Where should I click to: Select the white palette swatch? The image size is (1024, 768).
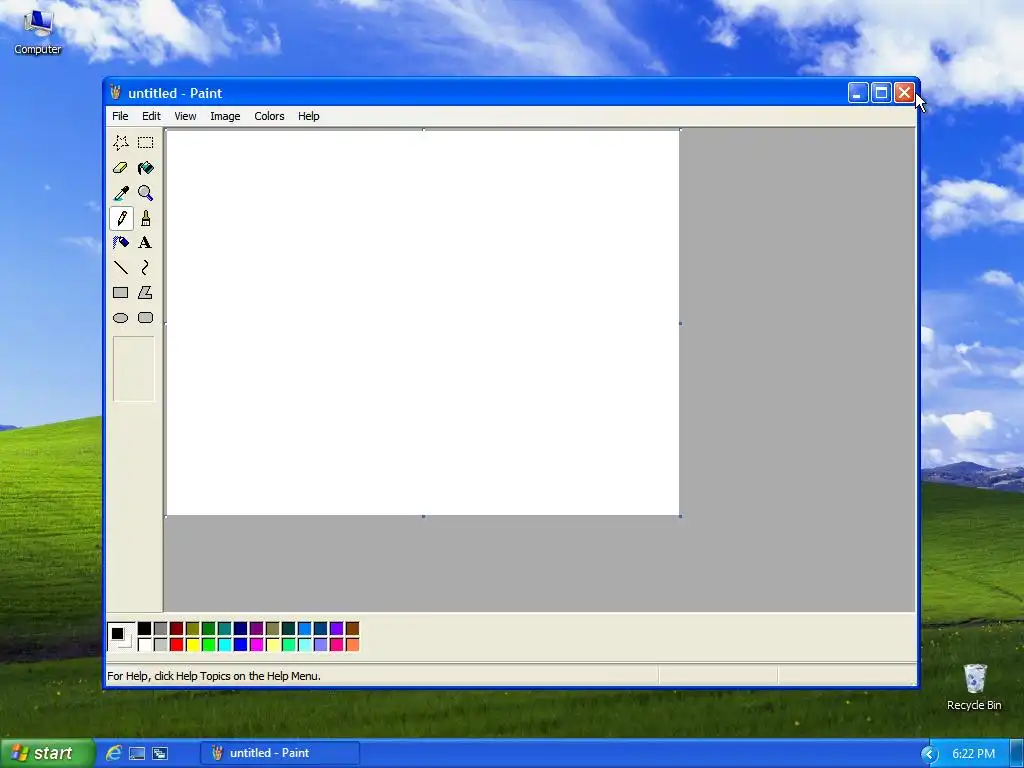[144, 645]
